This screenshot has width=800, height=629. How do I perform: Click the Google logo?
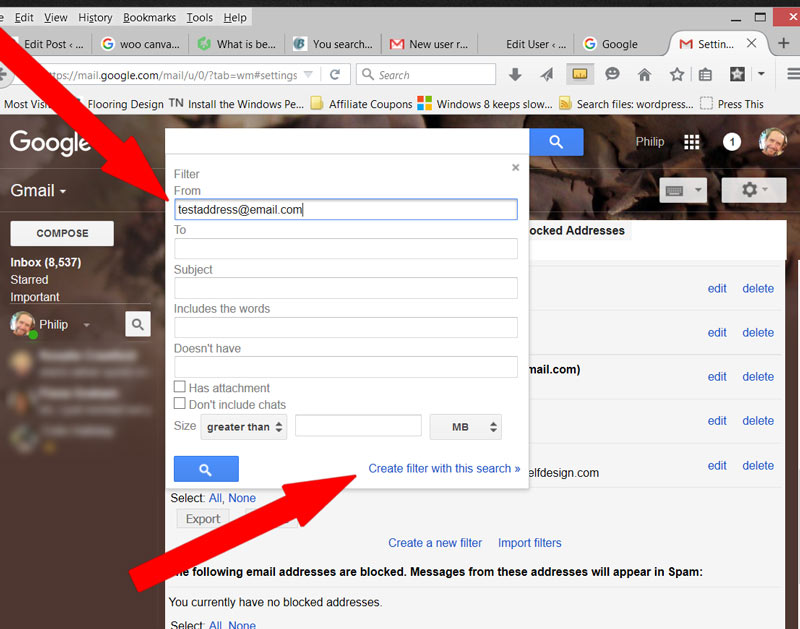[x=50, y=143]
